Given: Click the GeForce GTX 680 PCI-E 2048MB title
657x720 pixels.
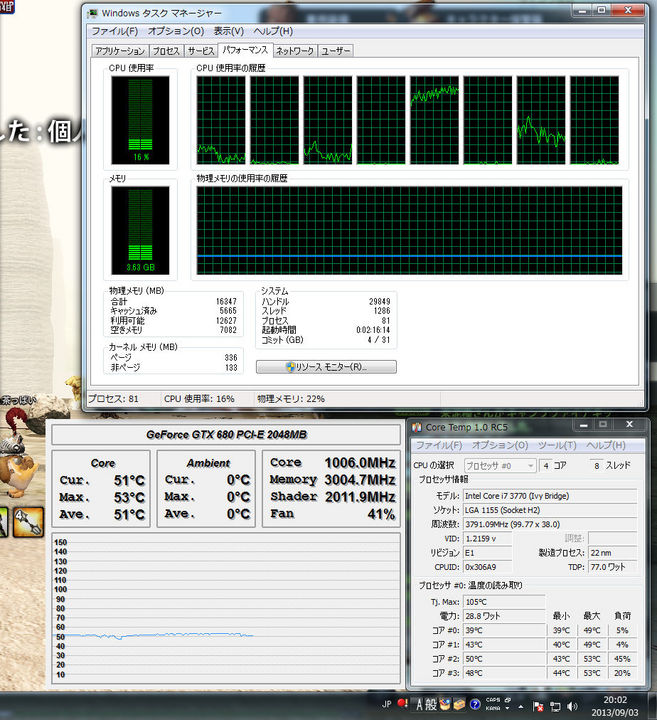Looking at the screenshot, I should (x=226, y=434).
